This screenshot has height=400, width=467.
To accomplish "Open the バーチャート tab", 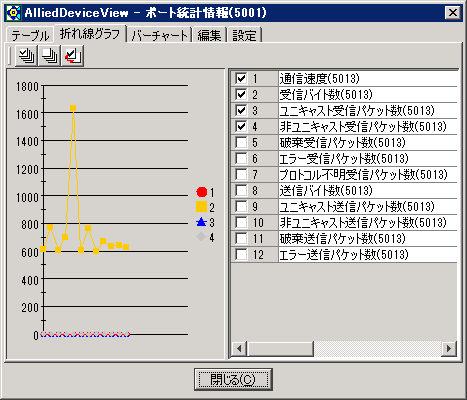I will 159,35.
